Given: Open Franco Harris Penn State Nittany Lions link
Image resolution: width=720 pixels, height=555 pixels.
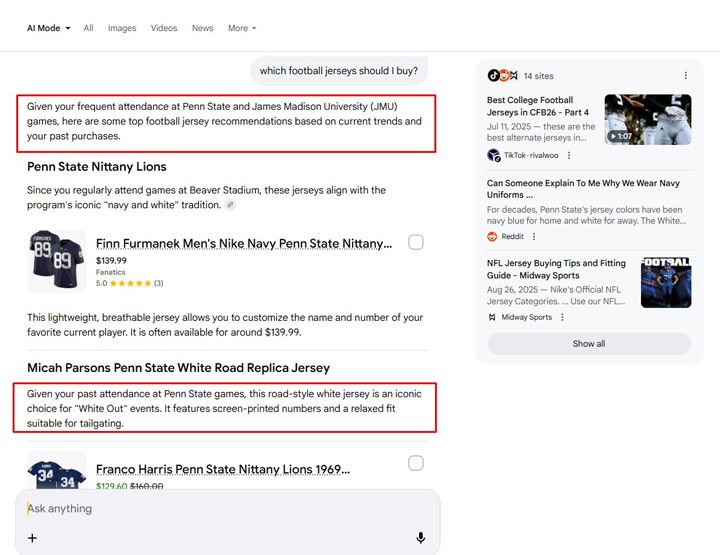Looking at the screenshot, I should pyautogui.click(x=222, y=469).
